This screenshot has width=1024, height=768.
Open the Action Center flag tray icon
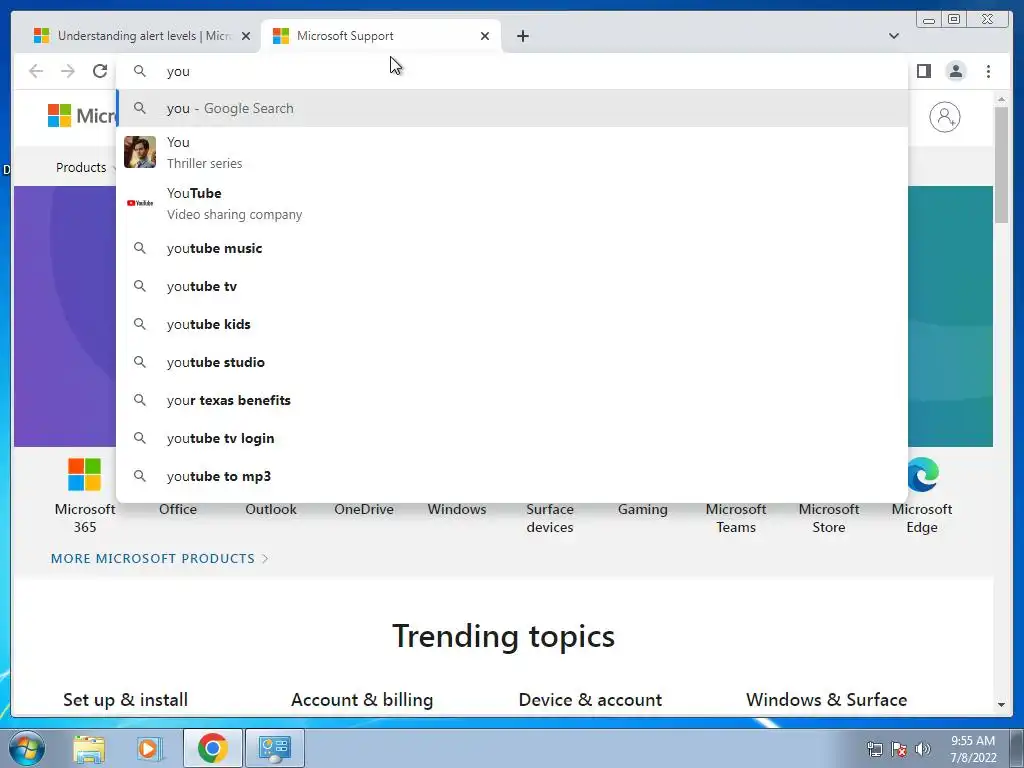tap(899, 749)
